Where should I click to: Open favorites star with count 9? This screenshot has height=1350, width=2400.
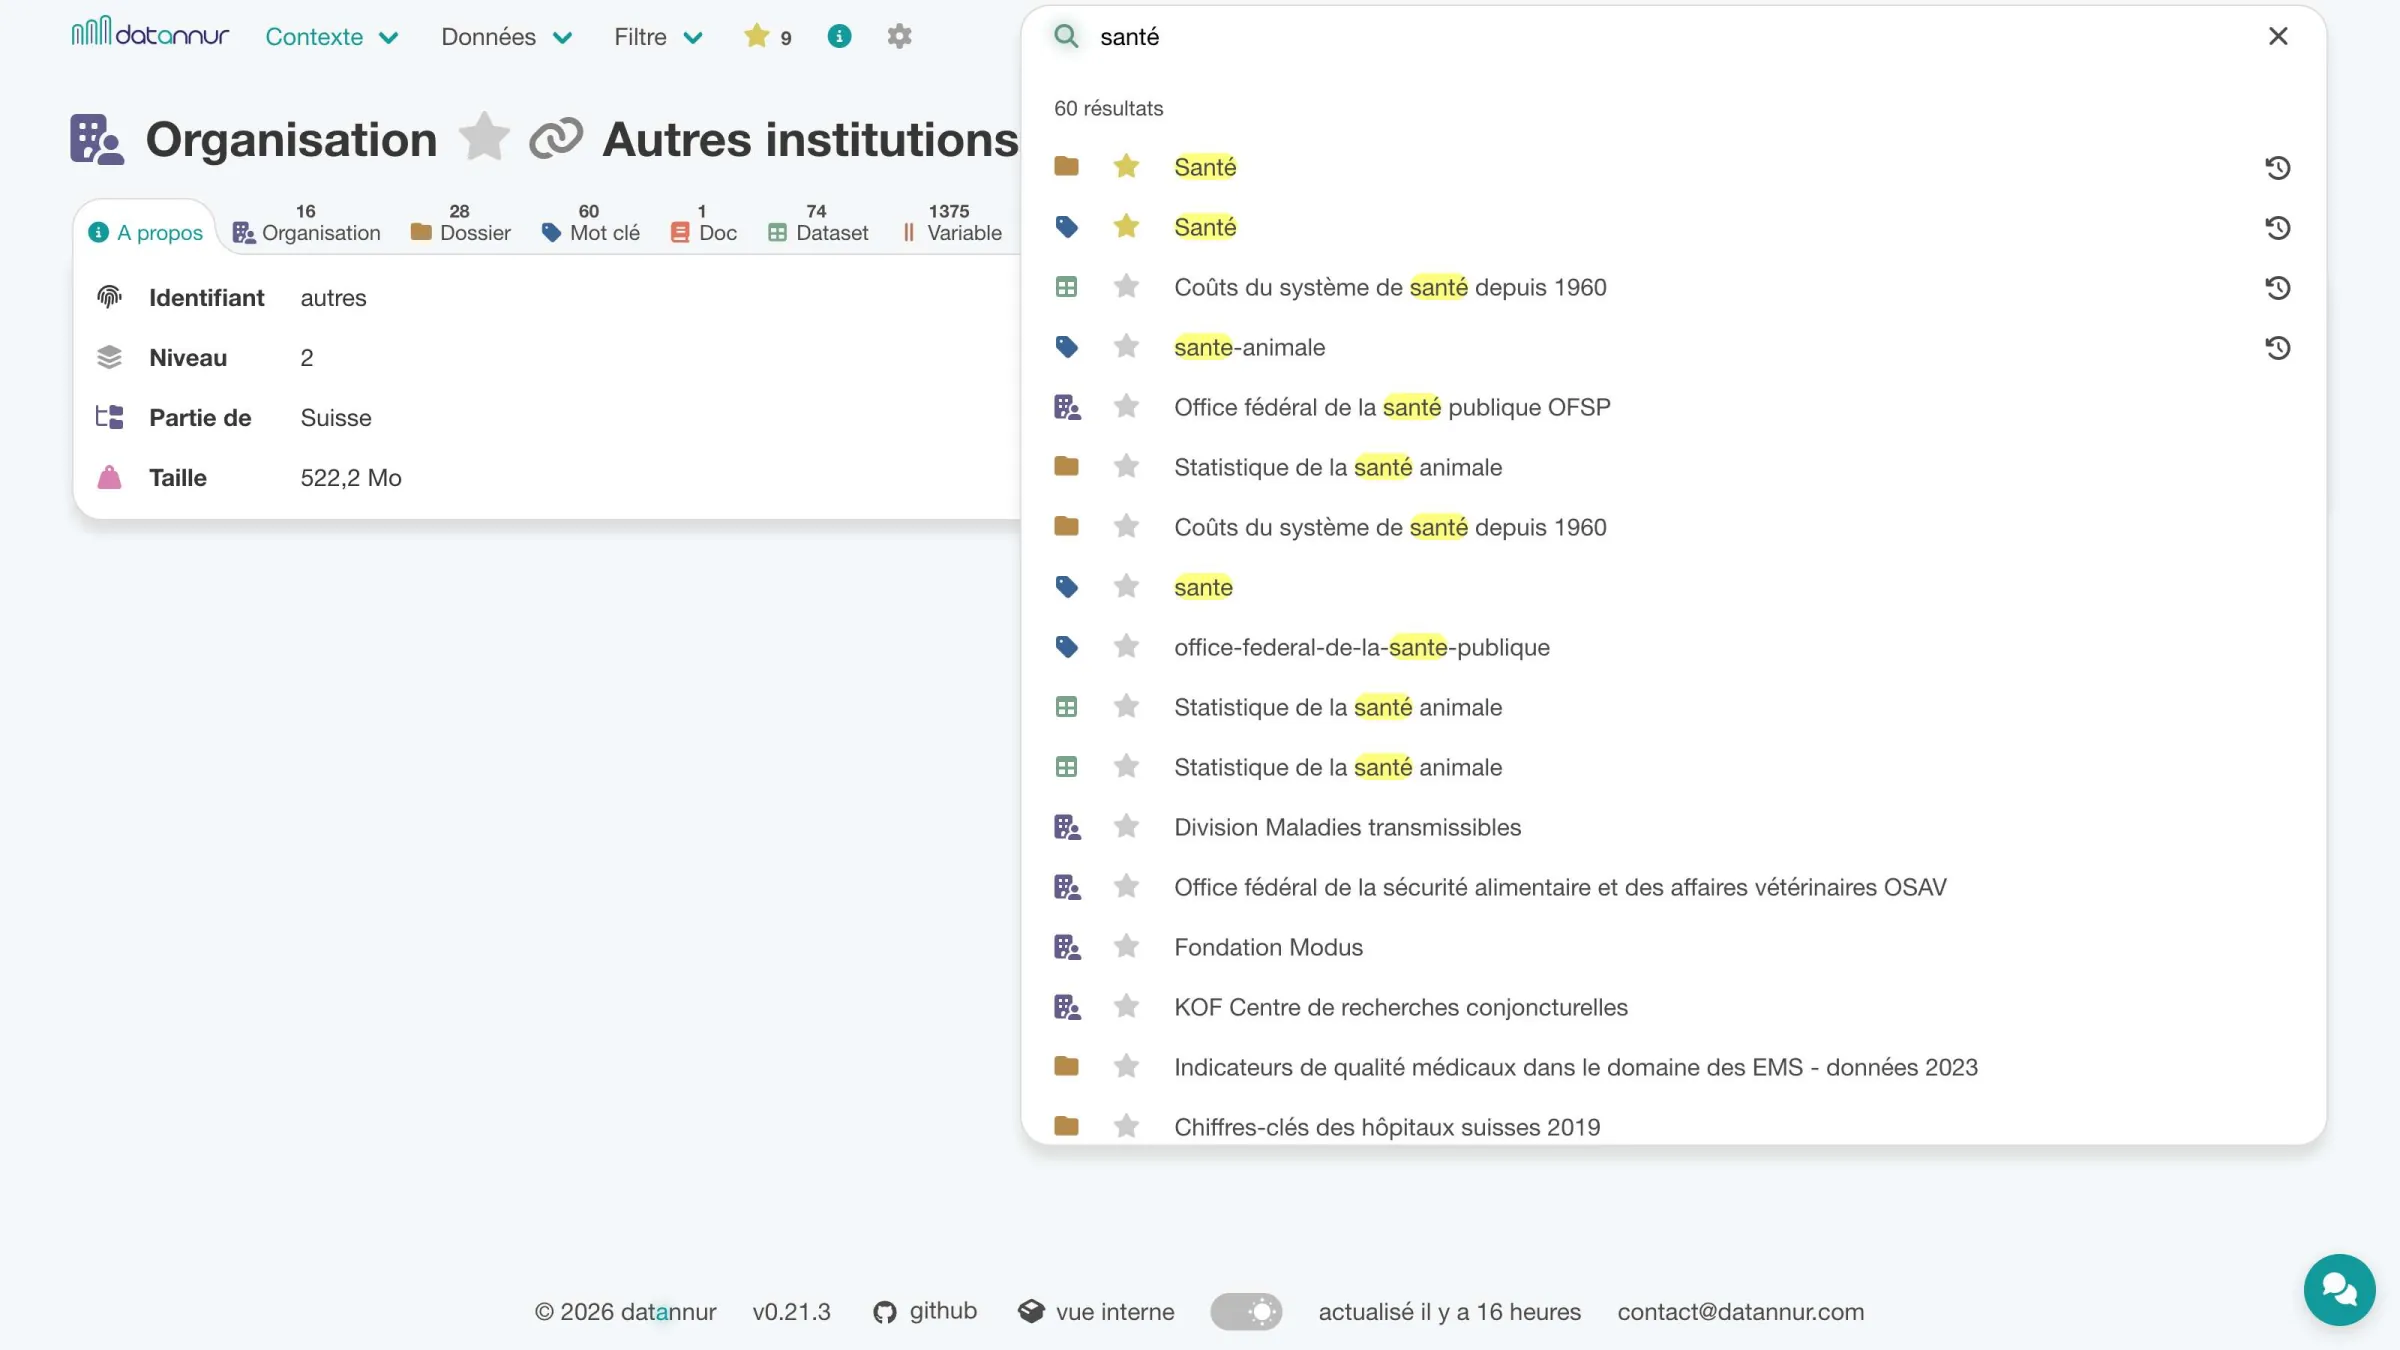(768, 37)
